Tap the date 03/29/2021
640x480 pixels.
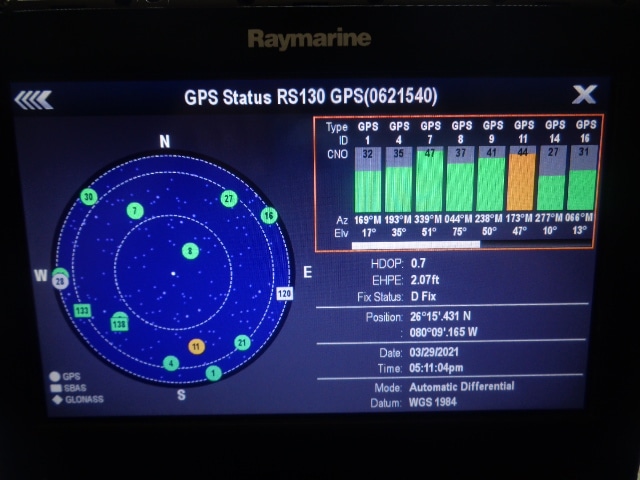[x=434, y=352]
